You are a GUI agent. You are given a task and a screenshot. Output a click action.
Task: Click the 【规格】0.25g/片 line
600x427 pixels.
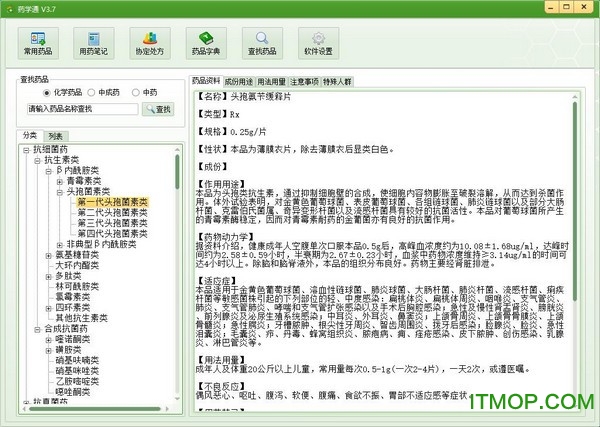[231, 132]
